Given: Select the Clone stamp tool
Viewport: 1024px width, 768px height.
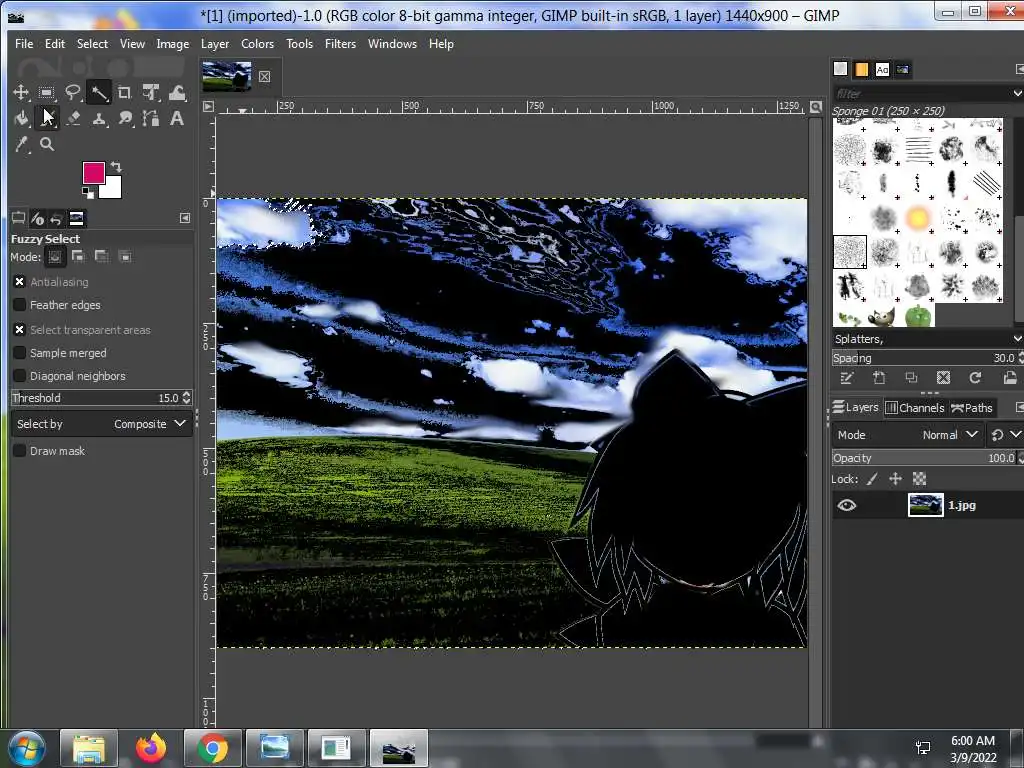Looking at the screenshot, I should pyautogui.click(x=99, y=118).
